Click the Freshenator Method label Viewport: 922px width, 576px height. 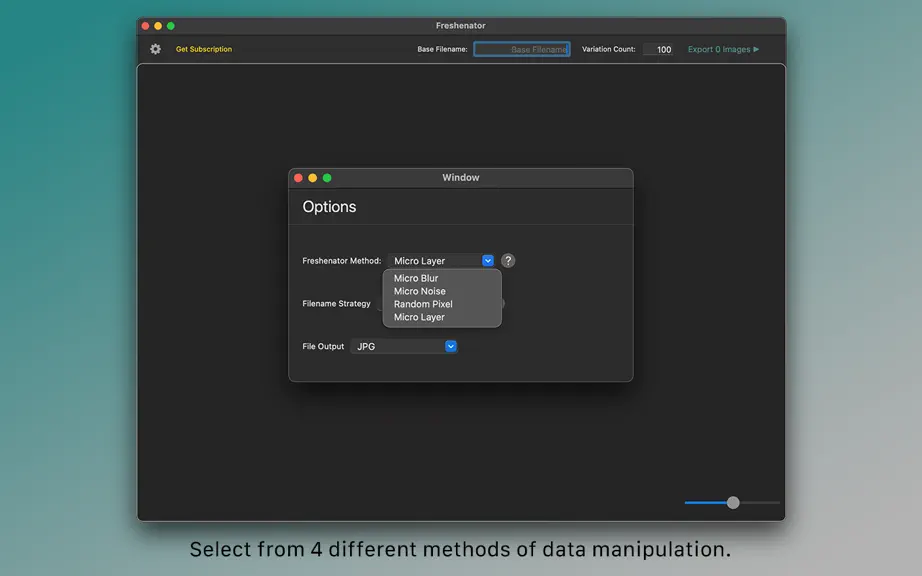tap(342, 261)
